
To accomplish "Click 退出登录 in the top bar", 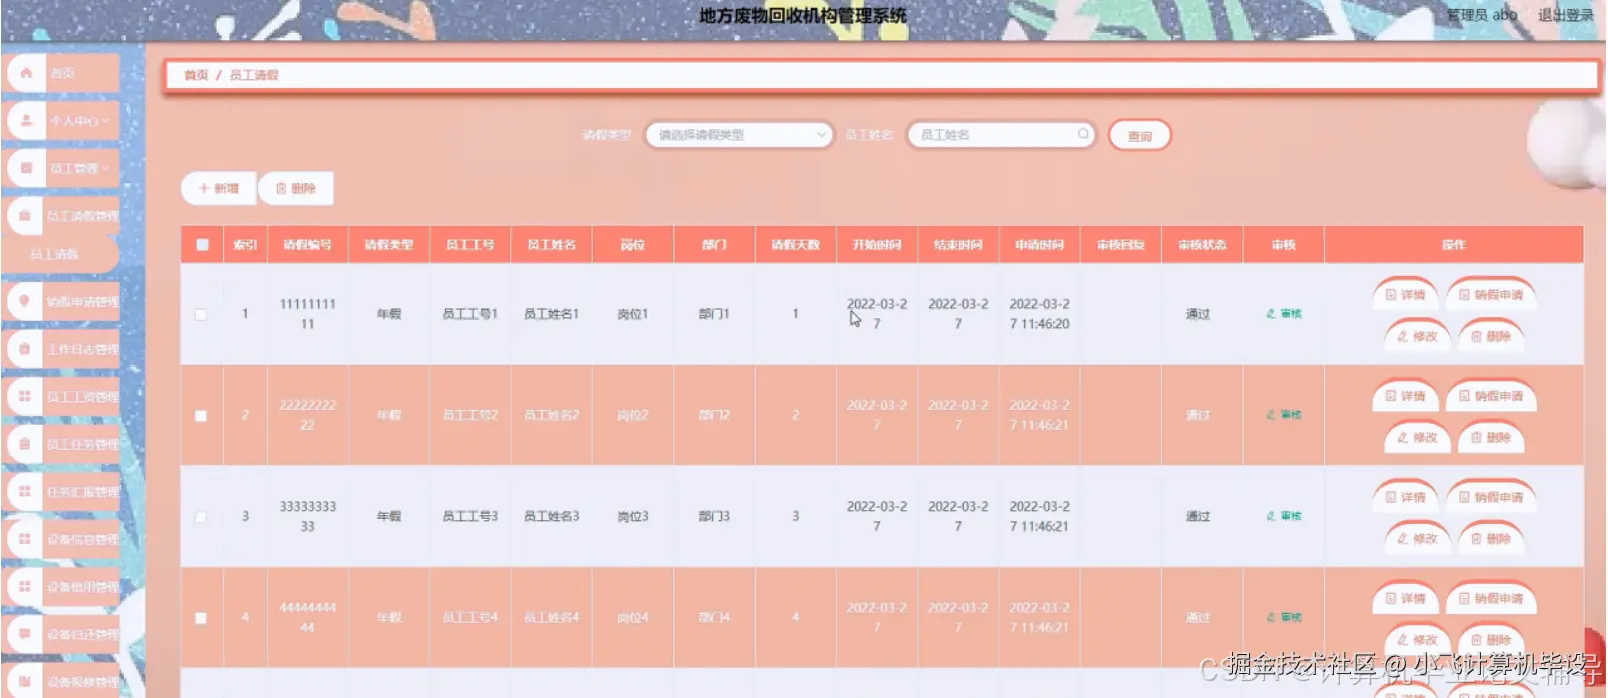I will tap(1566, 15).
